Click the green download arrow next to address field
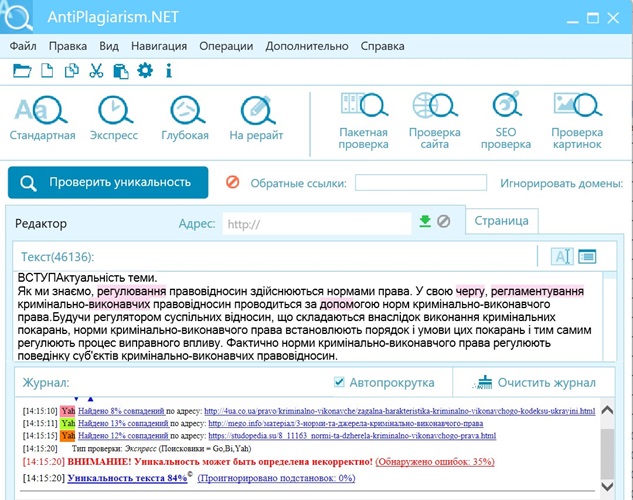The height and width of the screenshot is (500, 633). pos(425,221)
